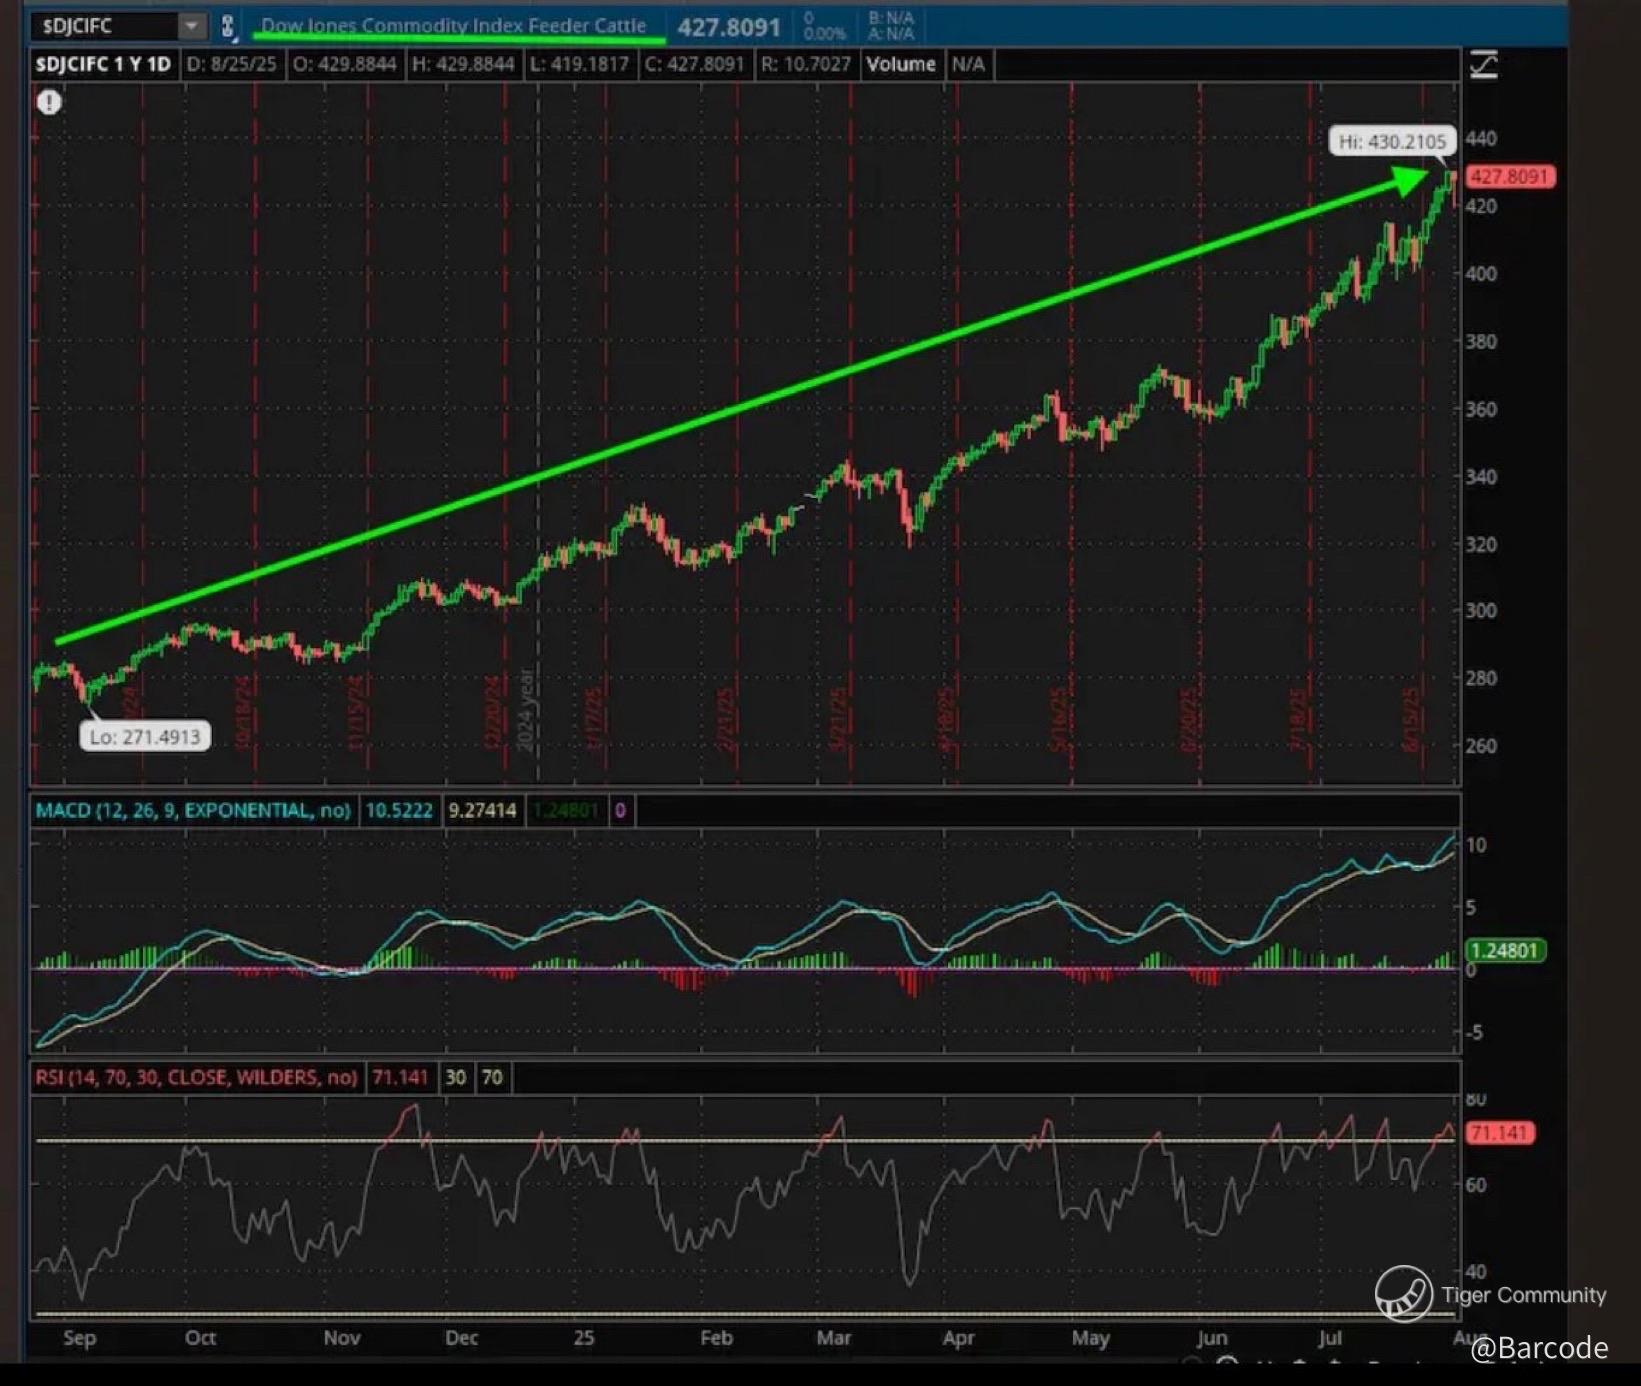Click the exclamation alert icon on the chart
The width and height of the screenshot is (1641, 1386).
tap(49, 102)
